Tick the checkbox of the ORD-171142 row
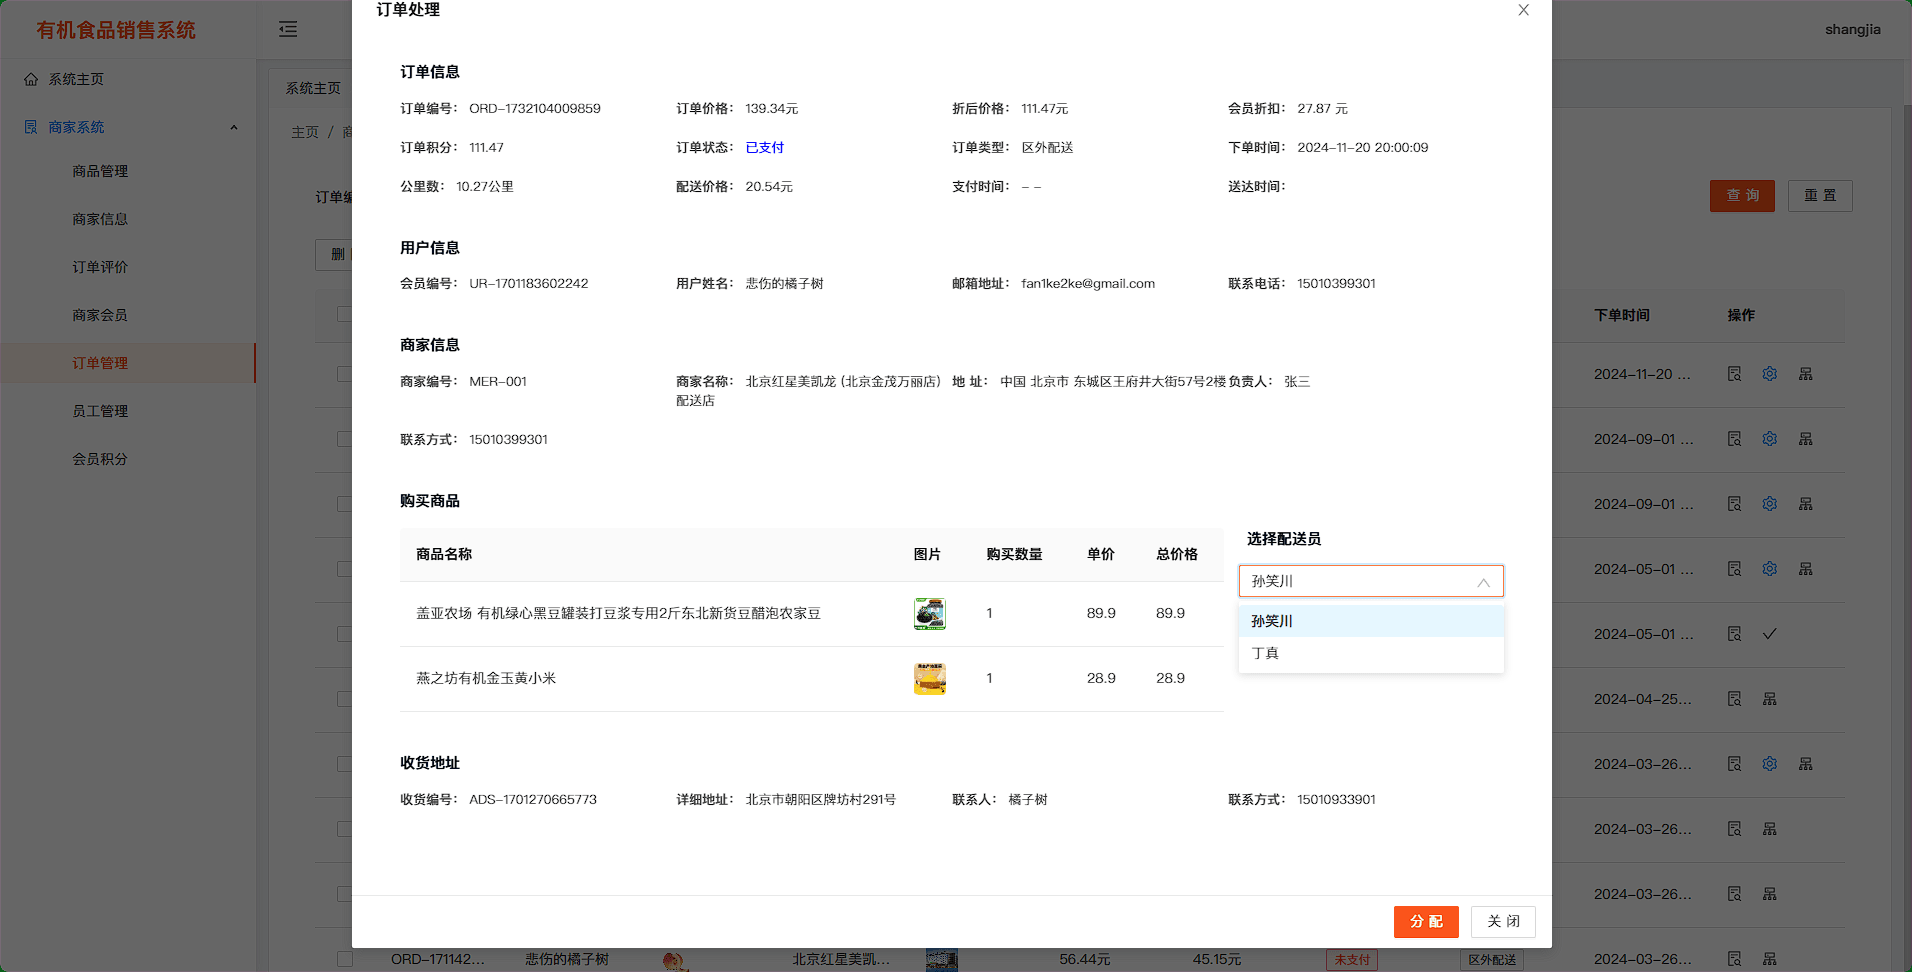1912x972 pixels. 344,959
